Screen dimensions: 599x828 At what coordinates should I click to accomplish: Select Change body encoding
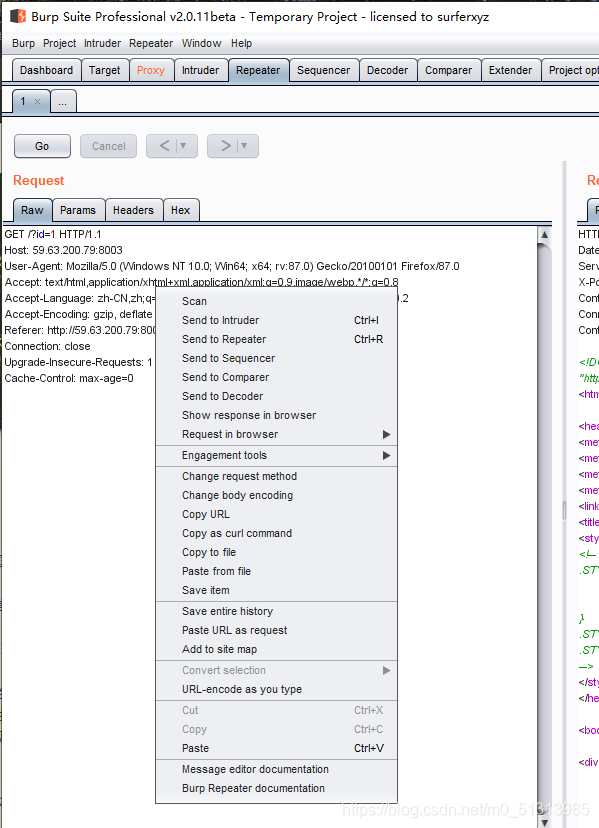pyautogui.click(x=276, y=495)
